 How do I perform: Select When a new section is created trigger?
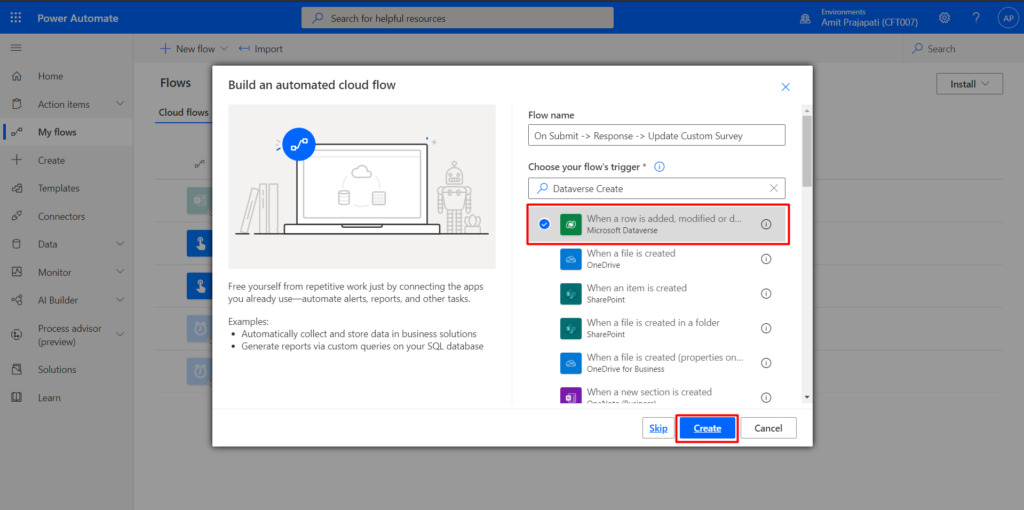click(657, 394)
